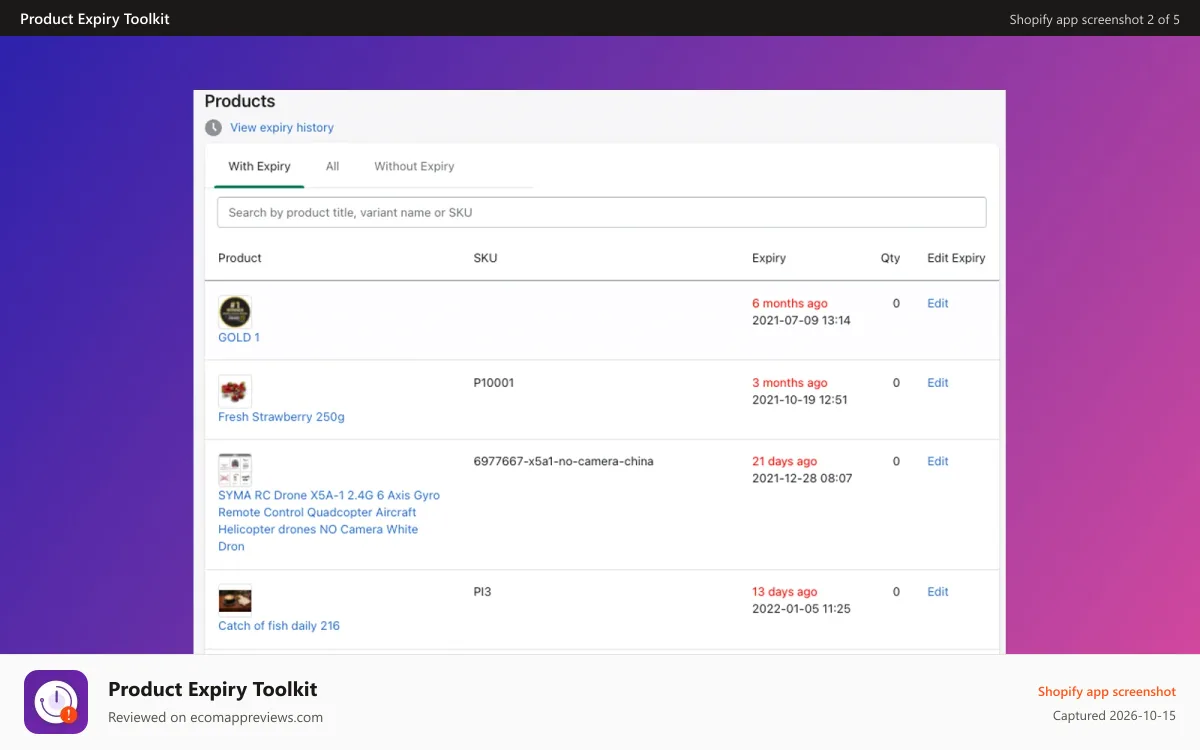Select the date 2021-07-09 13:14
The image size is (1200, 750).
coord(801,320)
